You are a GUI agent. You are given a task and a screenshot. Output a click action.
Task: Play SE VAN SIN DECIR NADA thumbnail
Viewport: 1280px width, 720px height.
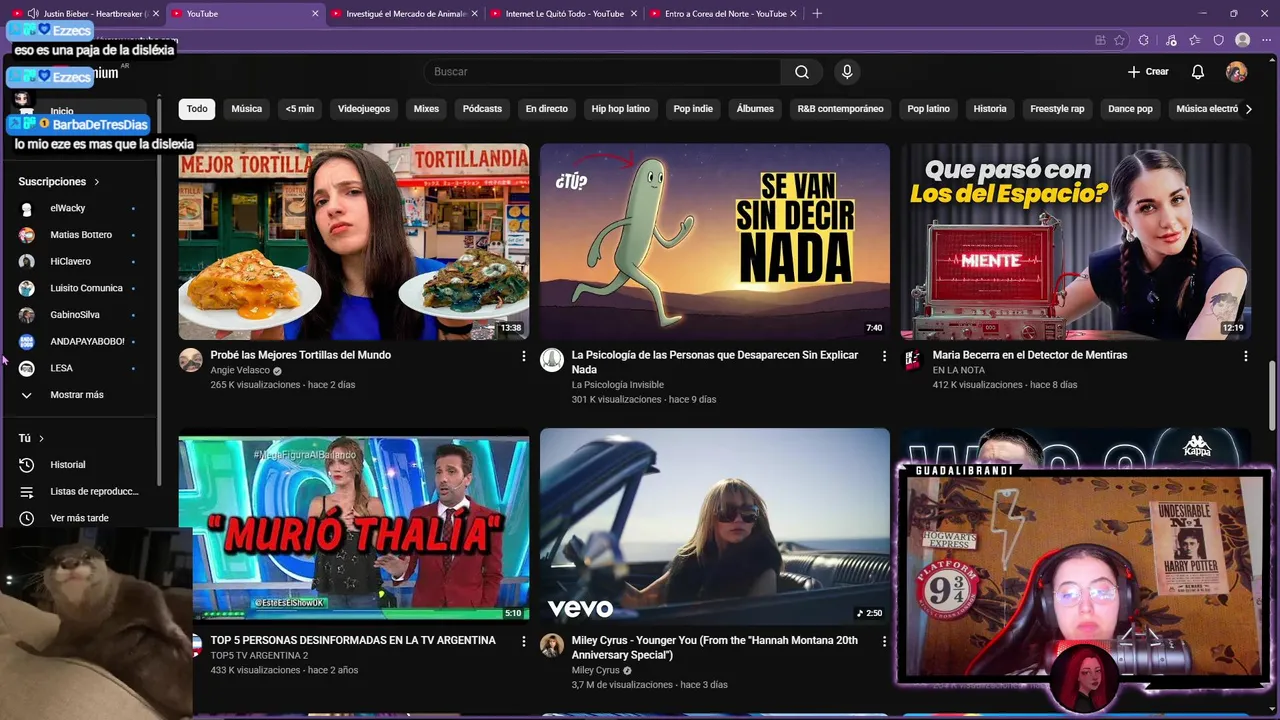point(715,241)
